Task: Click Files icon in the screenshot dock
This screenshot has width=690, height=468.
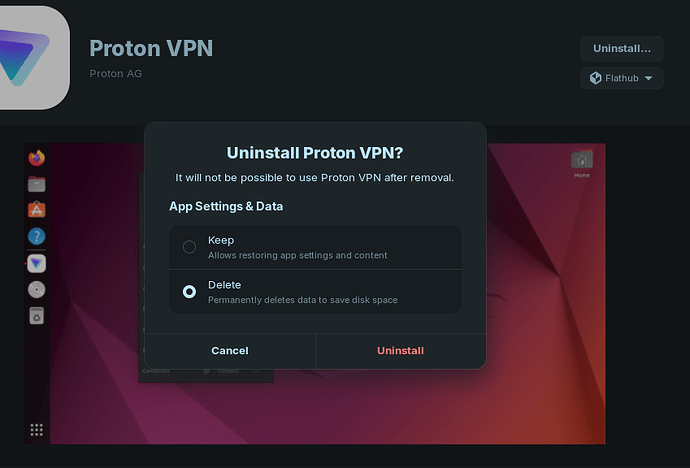Action: 37,184
